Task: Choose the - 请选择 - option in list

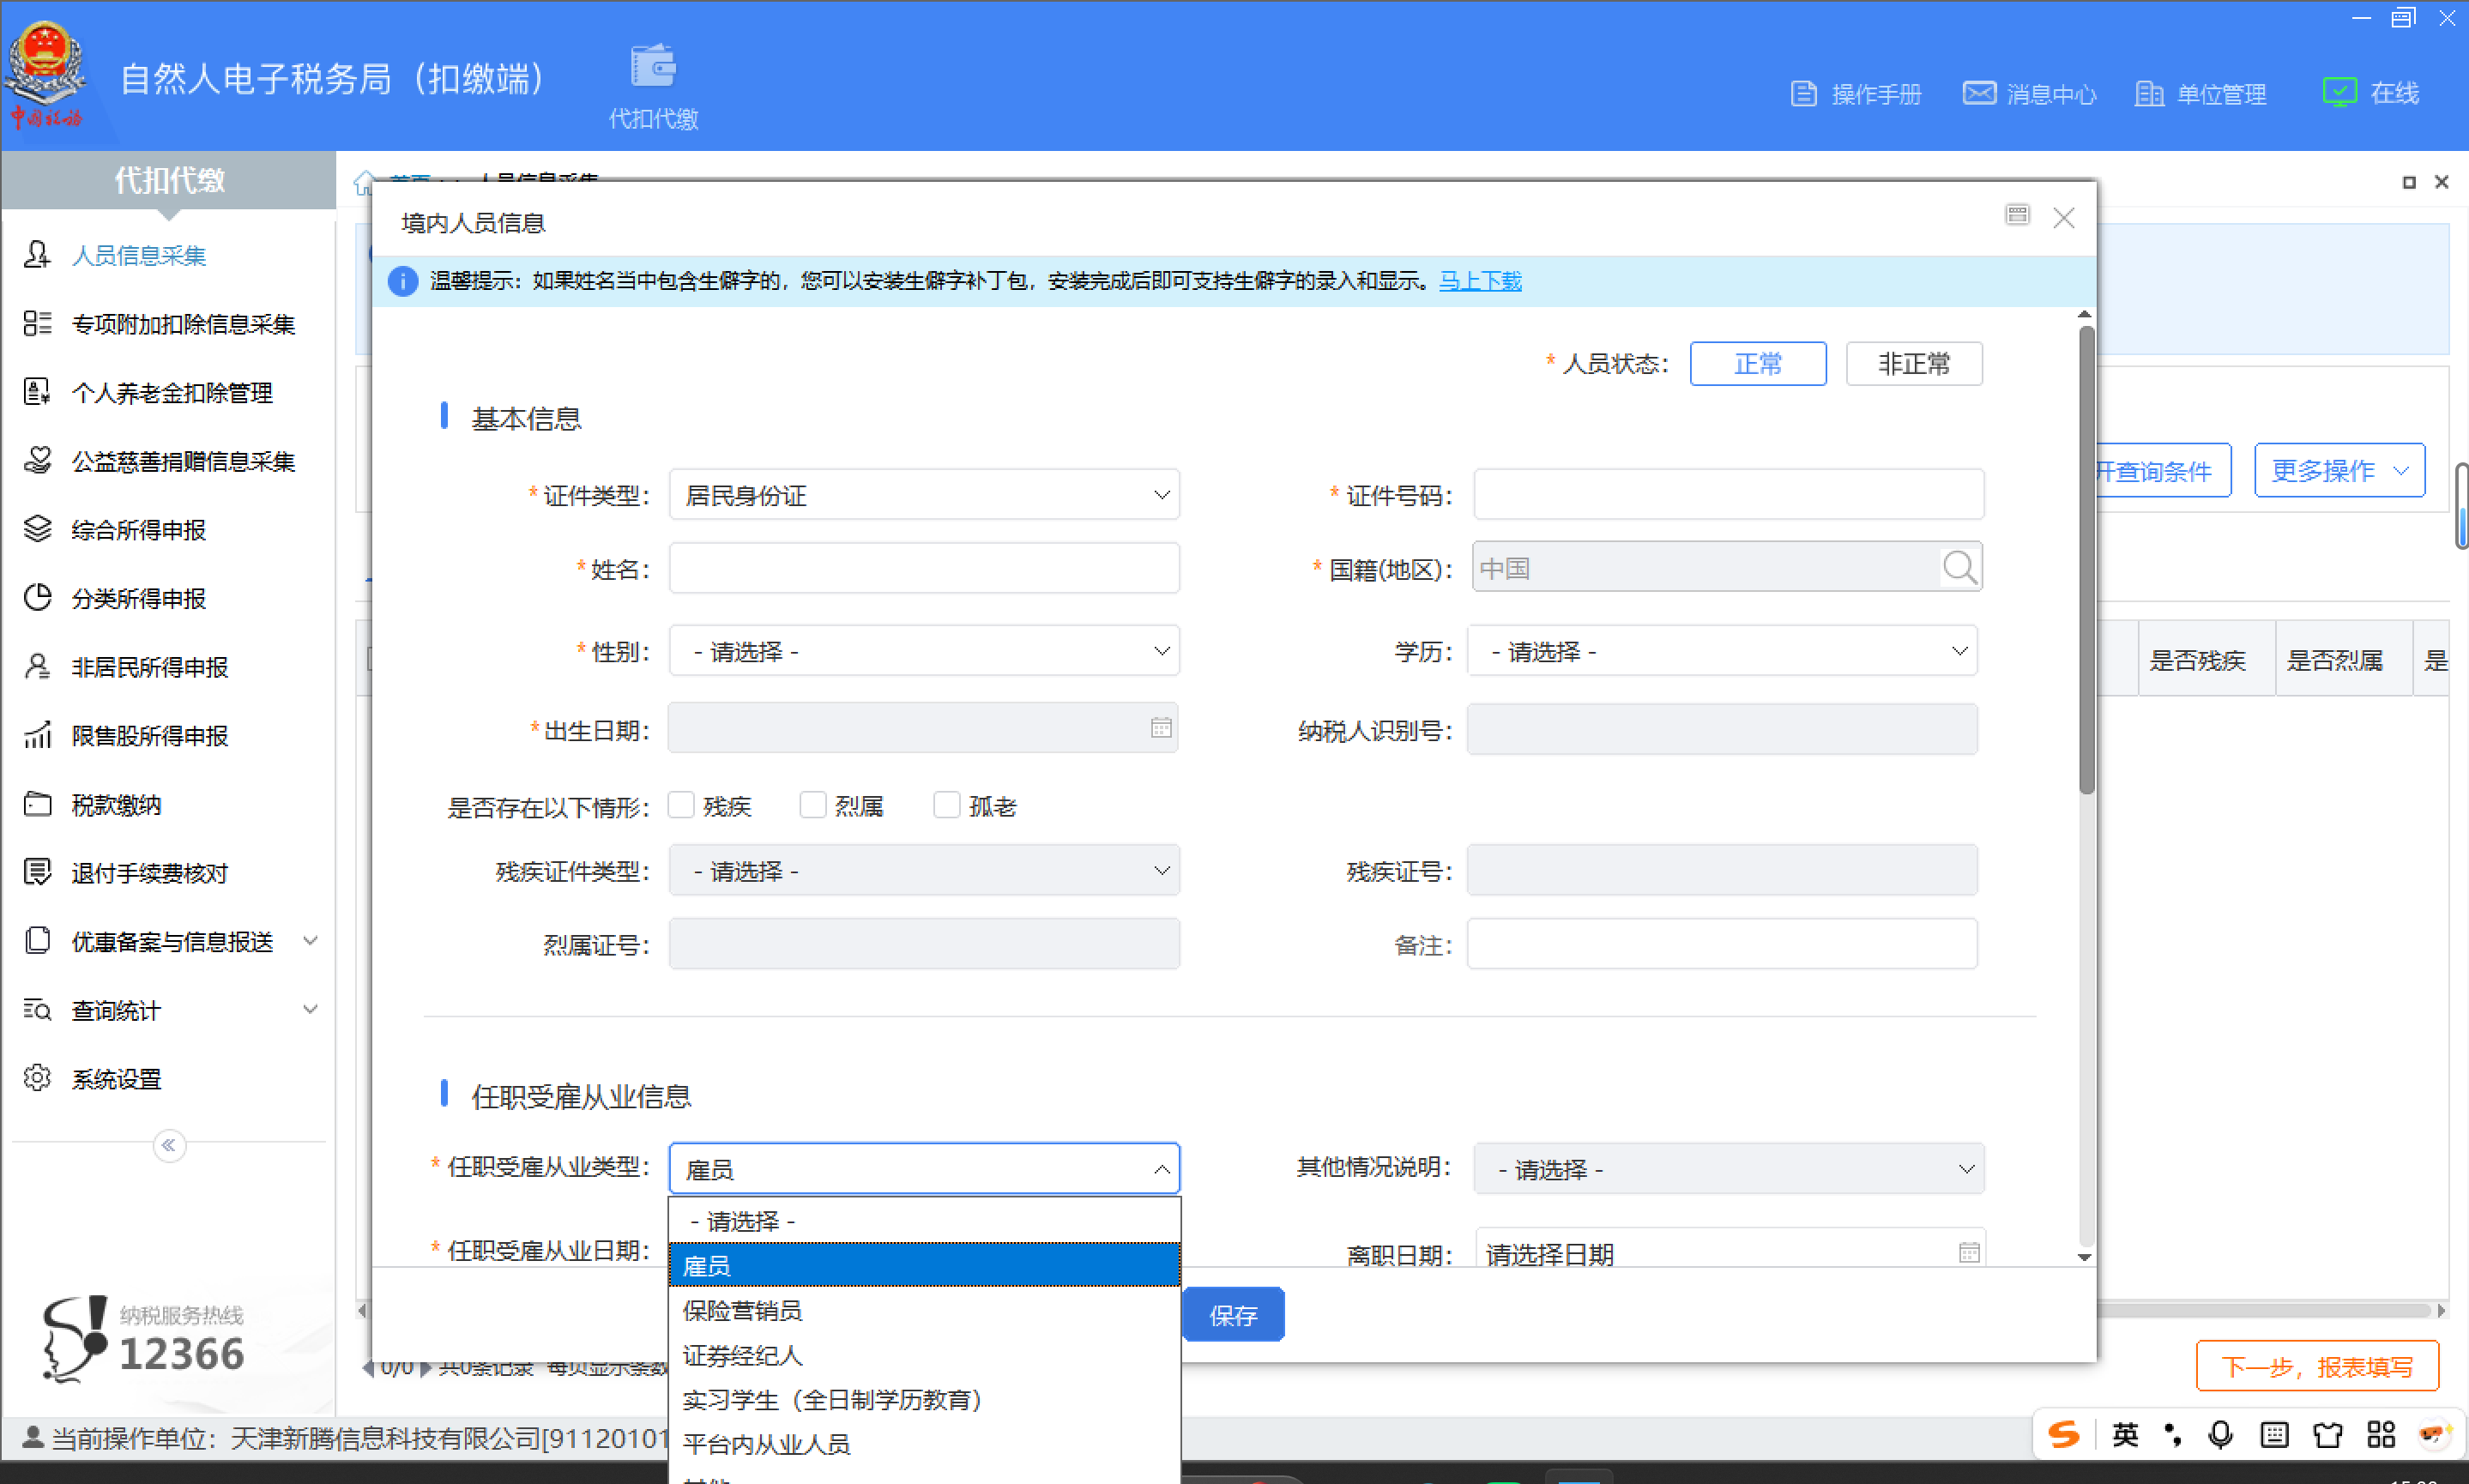Action: [924, 1221]
